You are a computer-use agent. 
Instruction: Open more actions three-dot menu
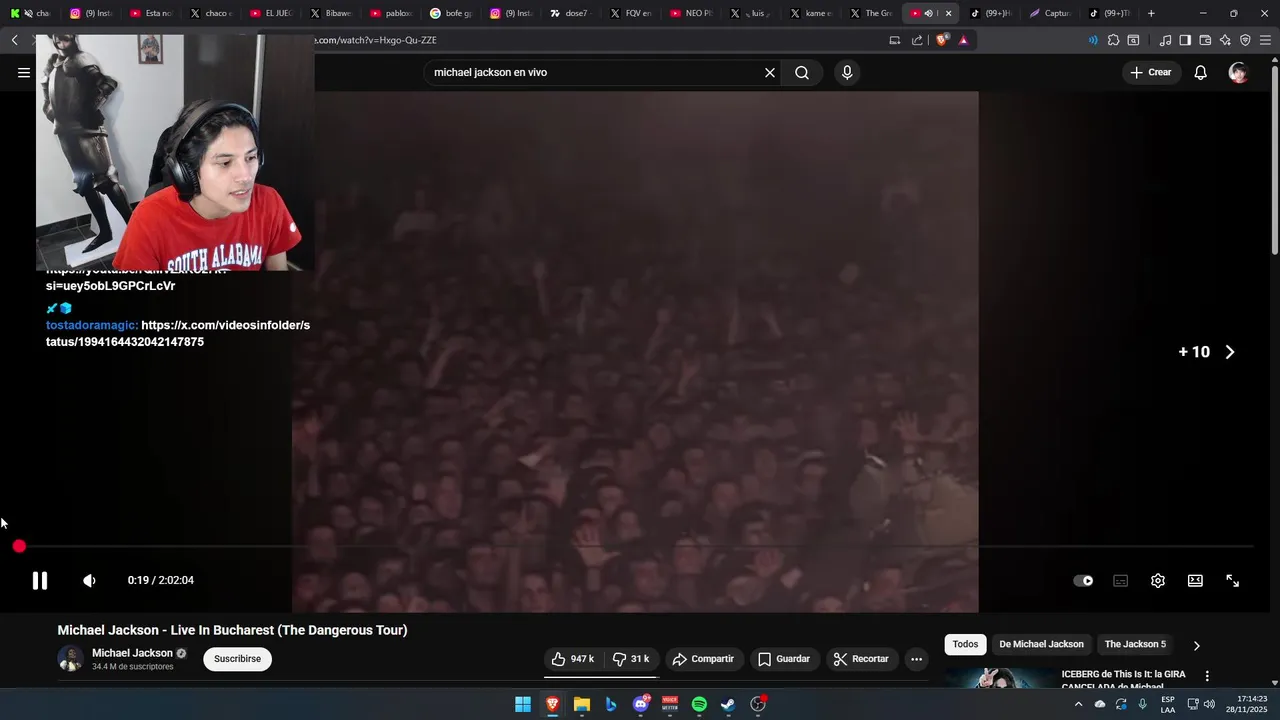[x=916, y=659]
